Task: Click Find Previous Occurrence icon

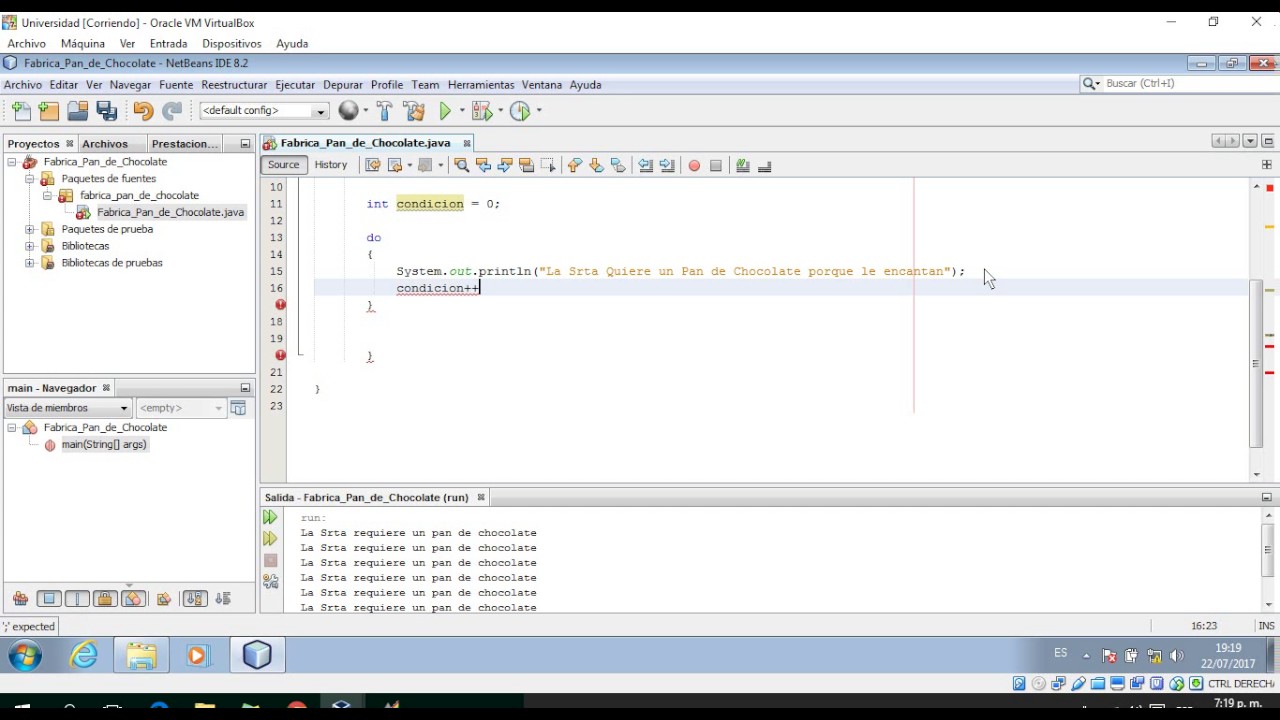Action: pos(483,165)
